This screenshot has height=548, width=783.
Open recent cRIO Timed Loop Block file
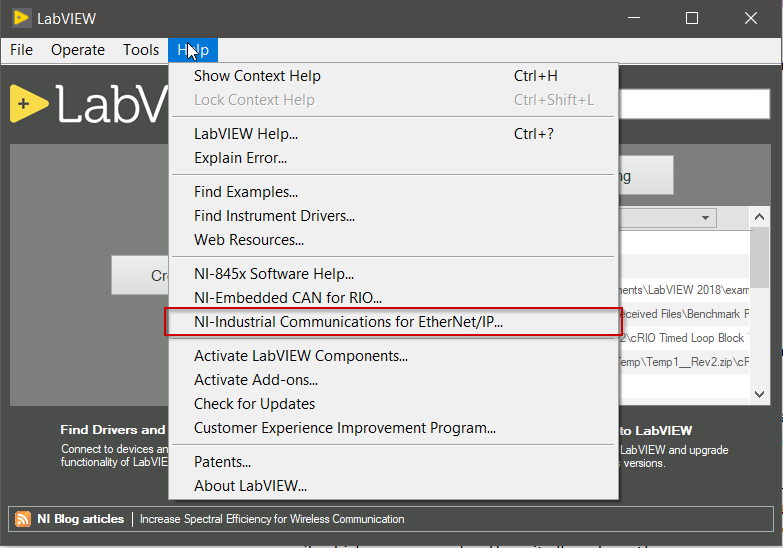[x=684, y=338]
